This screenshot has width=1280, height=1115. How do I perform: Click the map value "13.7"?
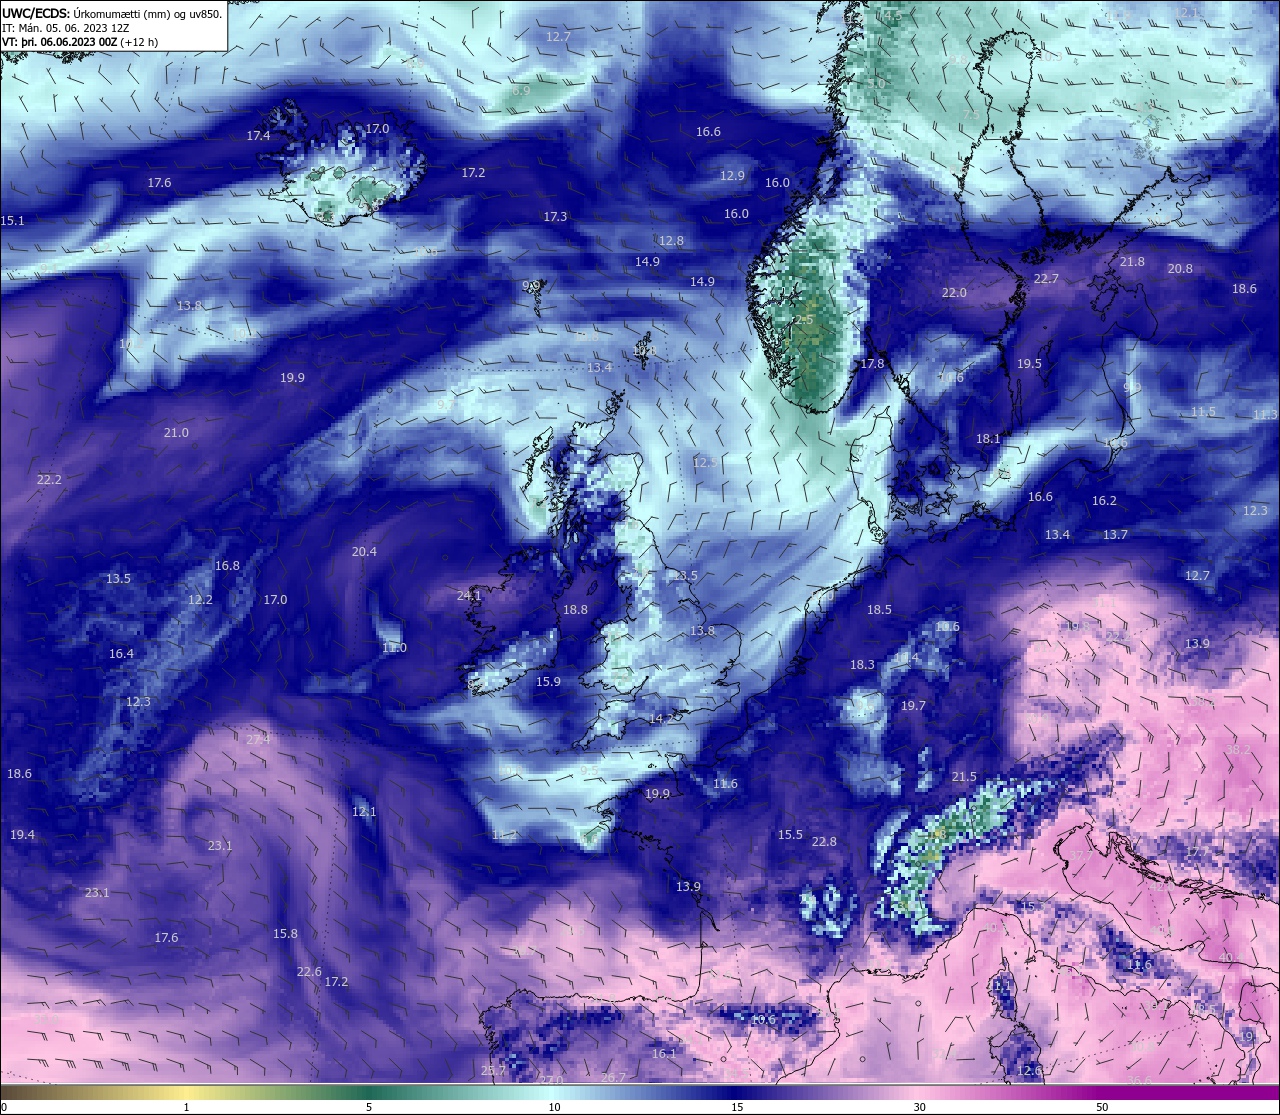[1115, 534]
